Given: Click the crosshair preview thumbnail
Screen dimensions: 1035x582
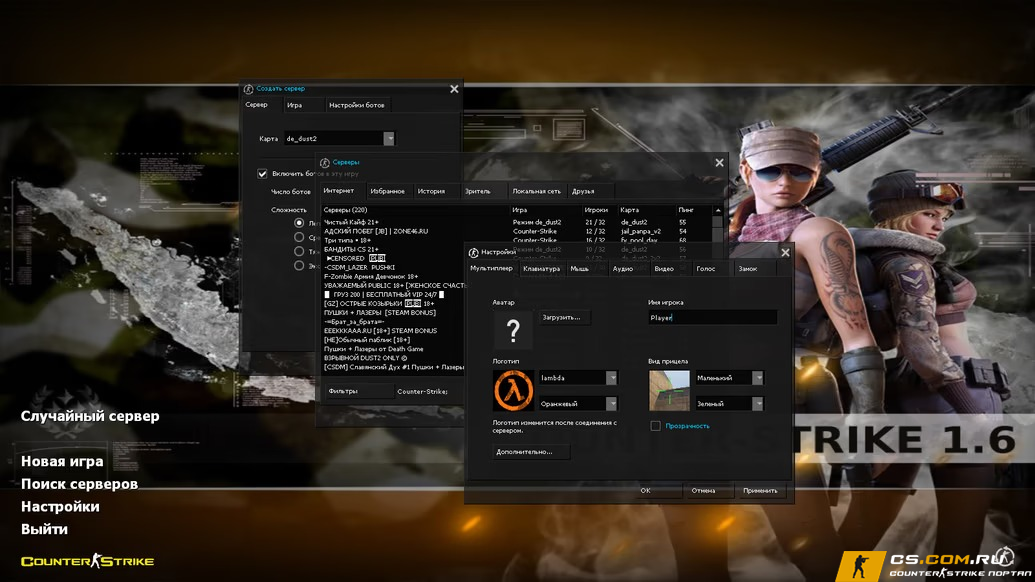Looking at the screenshot, I should [x=668, y=390].
